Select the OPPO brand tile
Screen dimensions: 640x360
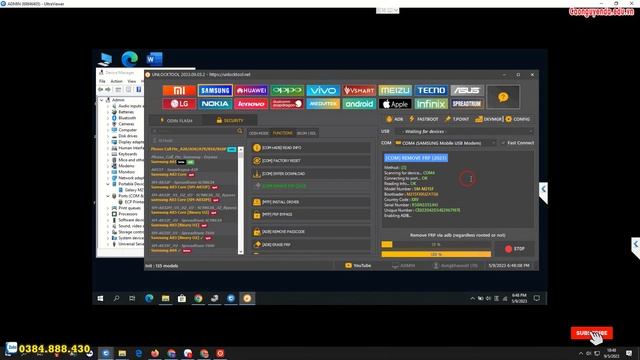tap(287, 90)
